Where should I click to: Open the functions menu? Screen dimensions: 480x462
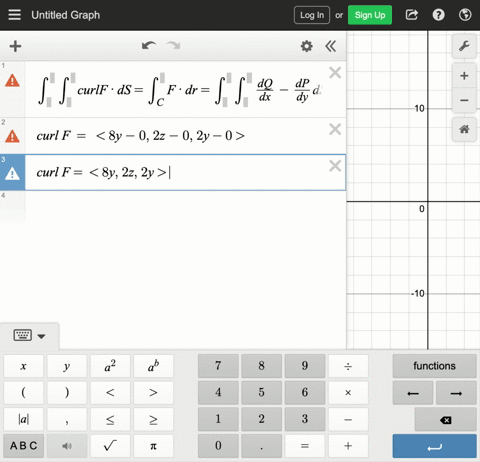[x=434, y=366]
